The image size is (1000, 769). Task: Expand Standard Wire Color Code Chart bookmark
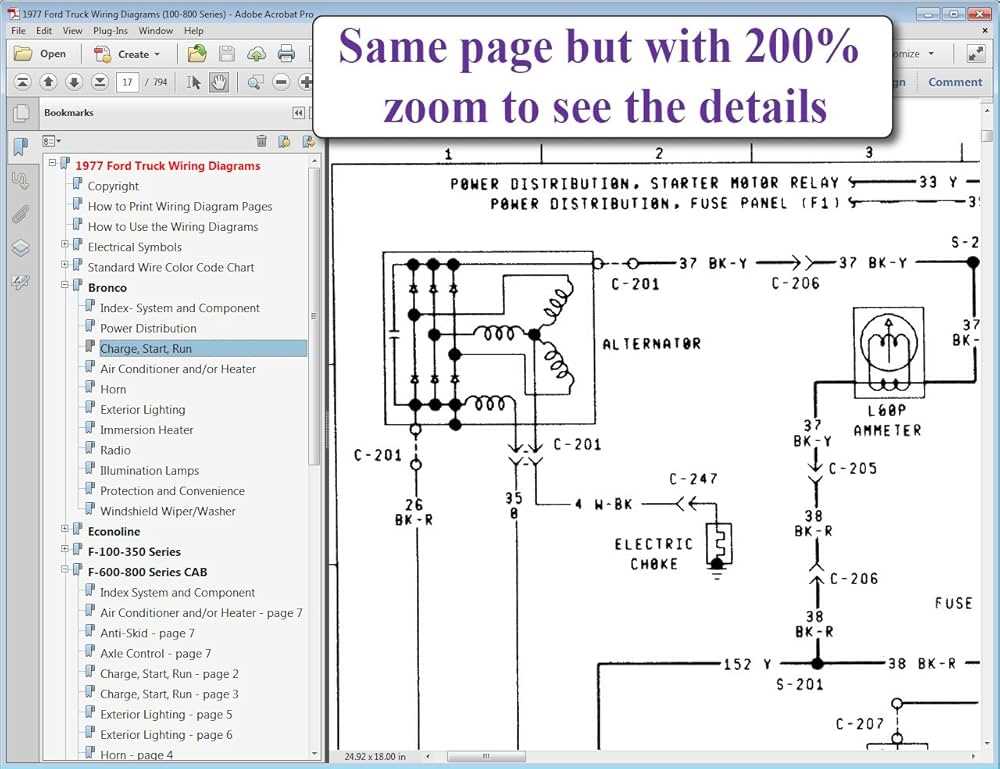[64, 264]
